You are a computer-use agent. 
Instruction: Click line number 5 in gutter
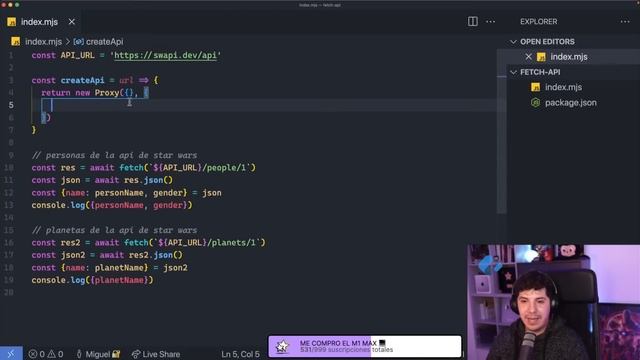coord(11,105)
